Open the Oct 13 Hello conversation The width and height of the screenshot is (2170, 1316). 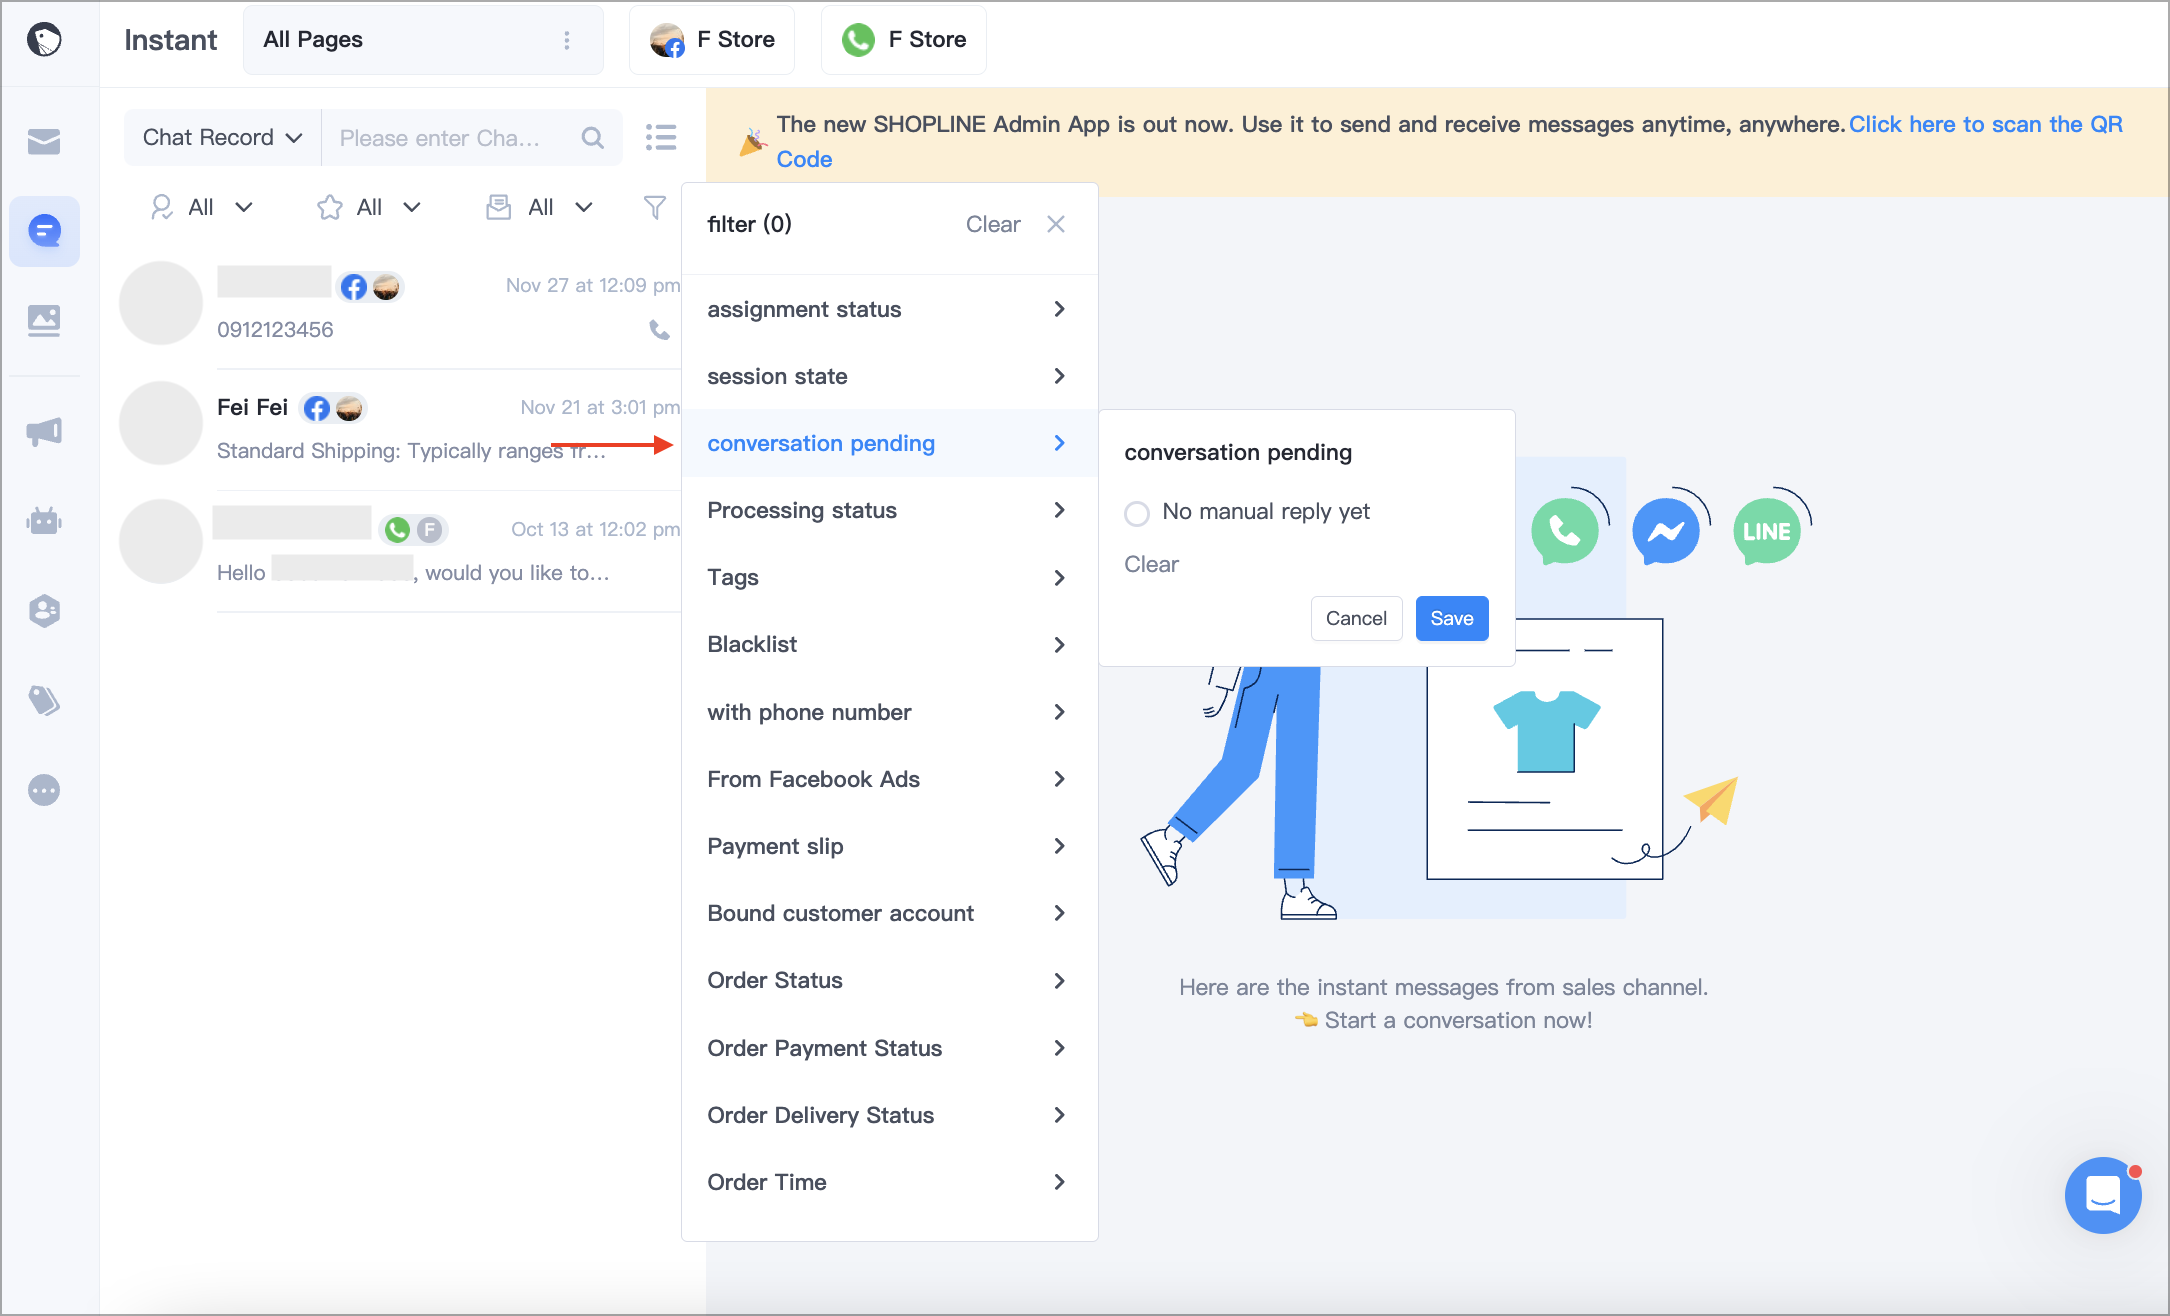coord(400,551)
